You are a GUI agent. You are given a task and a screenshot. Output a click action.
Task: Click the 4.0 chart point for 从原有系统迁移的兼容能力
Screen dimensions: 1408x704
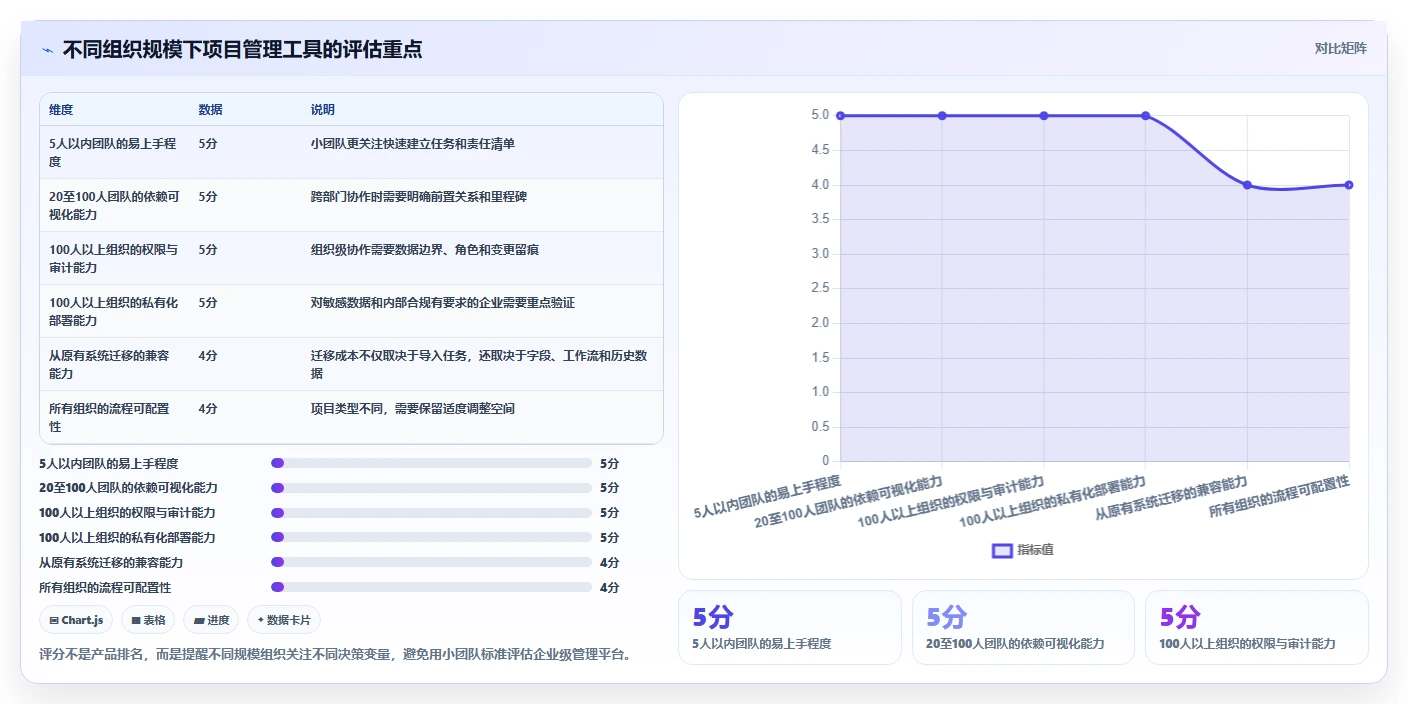1247,185
